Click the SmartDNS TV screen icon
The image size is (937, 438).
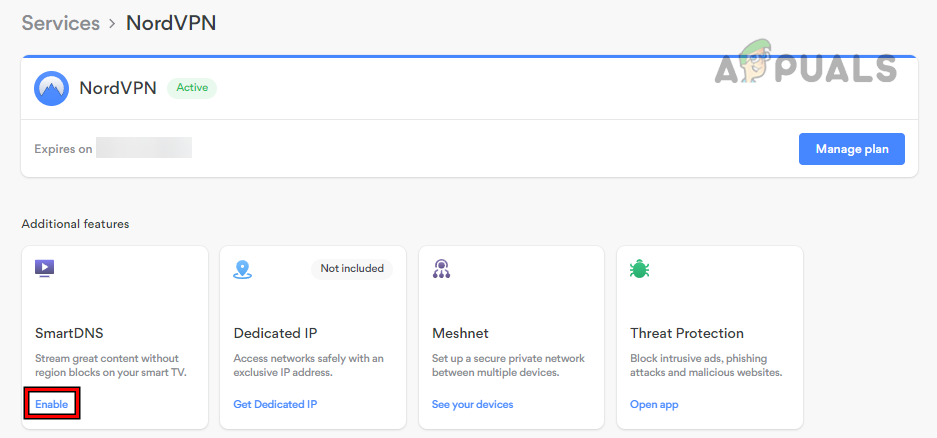point(44,268)
